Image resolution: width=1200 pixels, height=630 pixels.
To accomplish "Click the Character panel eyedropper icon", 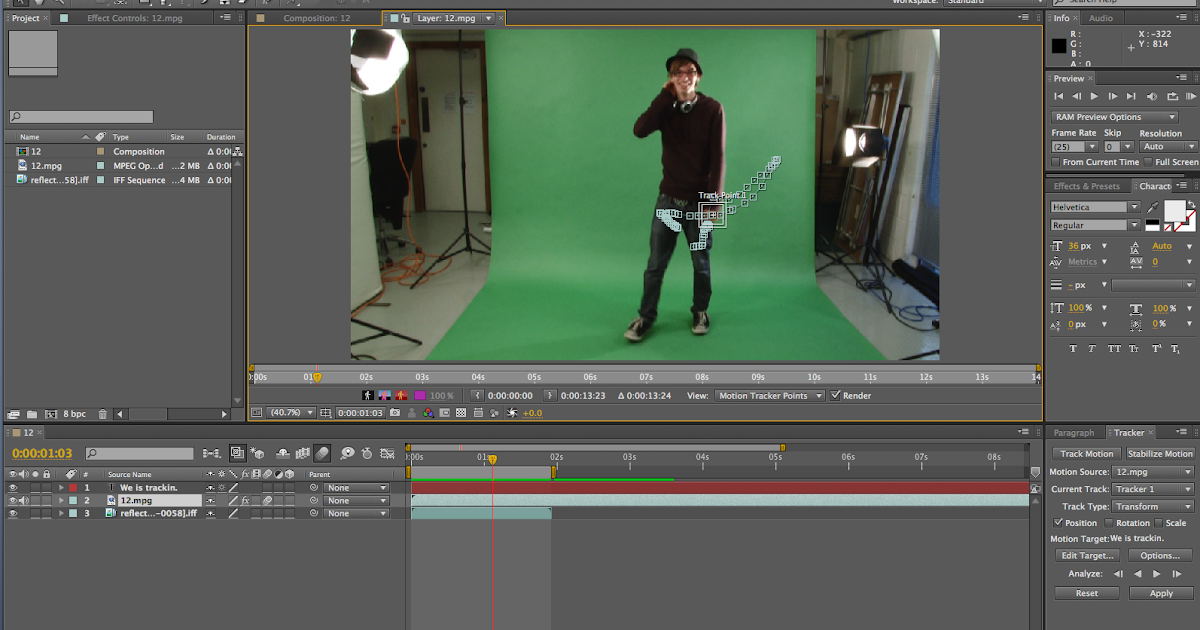I will point(1153,207).
